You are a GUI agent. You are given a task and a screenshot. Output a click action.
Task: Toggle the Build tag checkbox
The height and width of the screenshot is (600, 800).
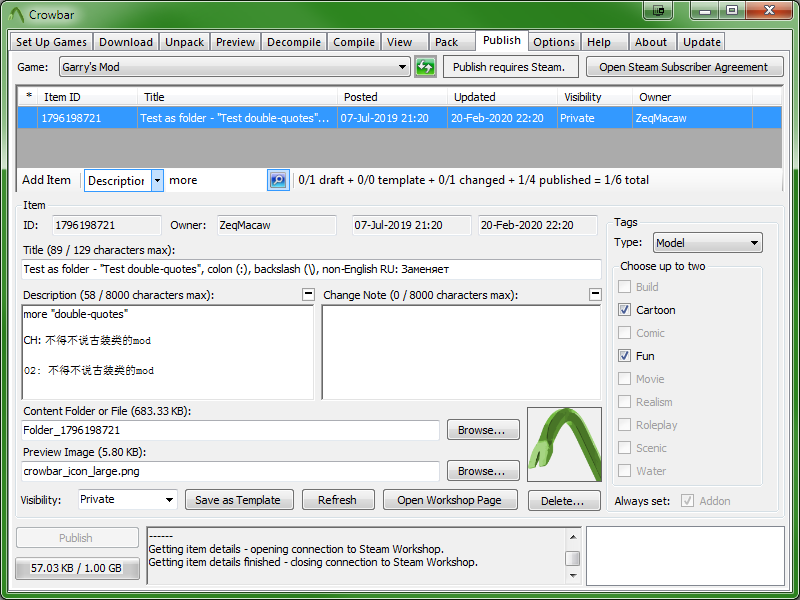click(x=624, y=287)
